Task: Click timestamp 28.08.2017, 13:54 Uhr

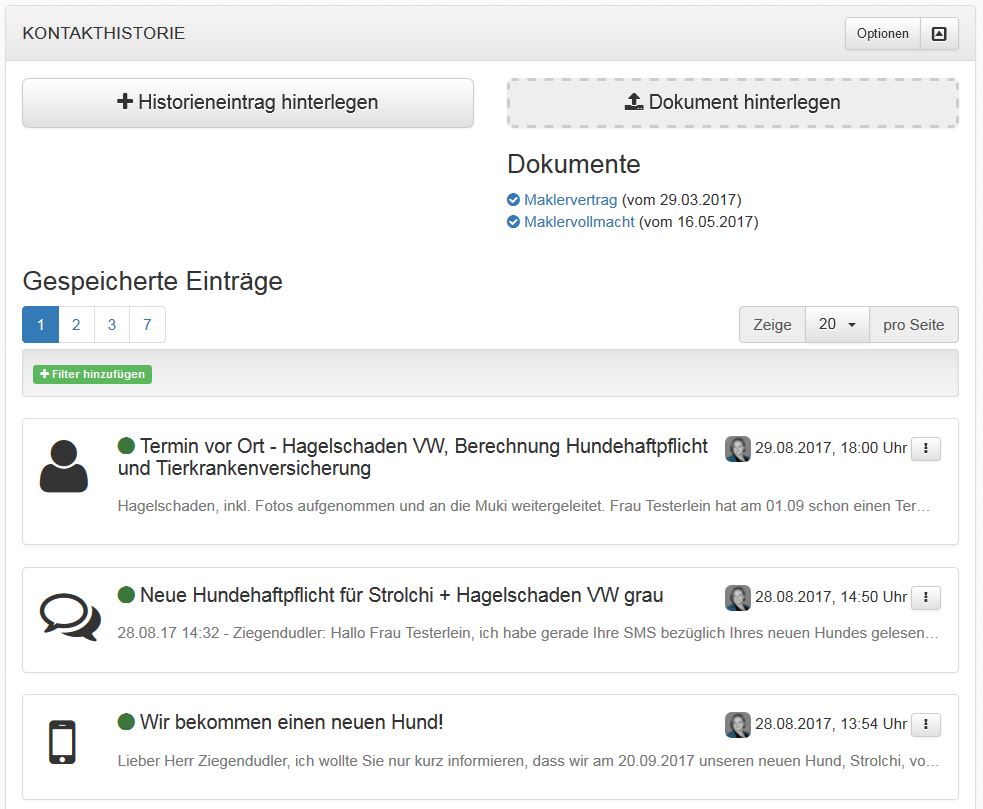Action: point(831,724)
